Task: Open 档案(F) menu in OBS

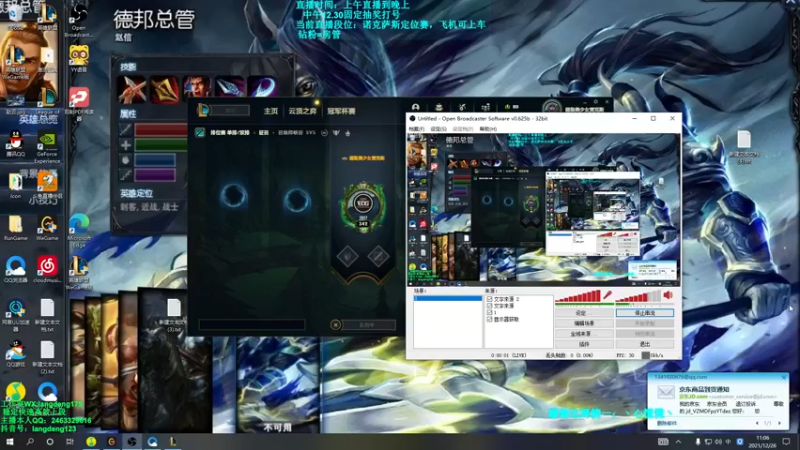Action: pyautogui.click(x=416, y=129)
